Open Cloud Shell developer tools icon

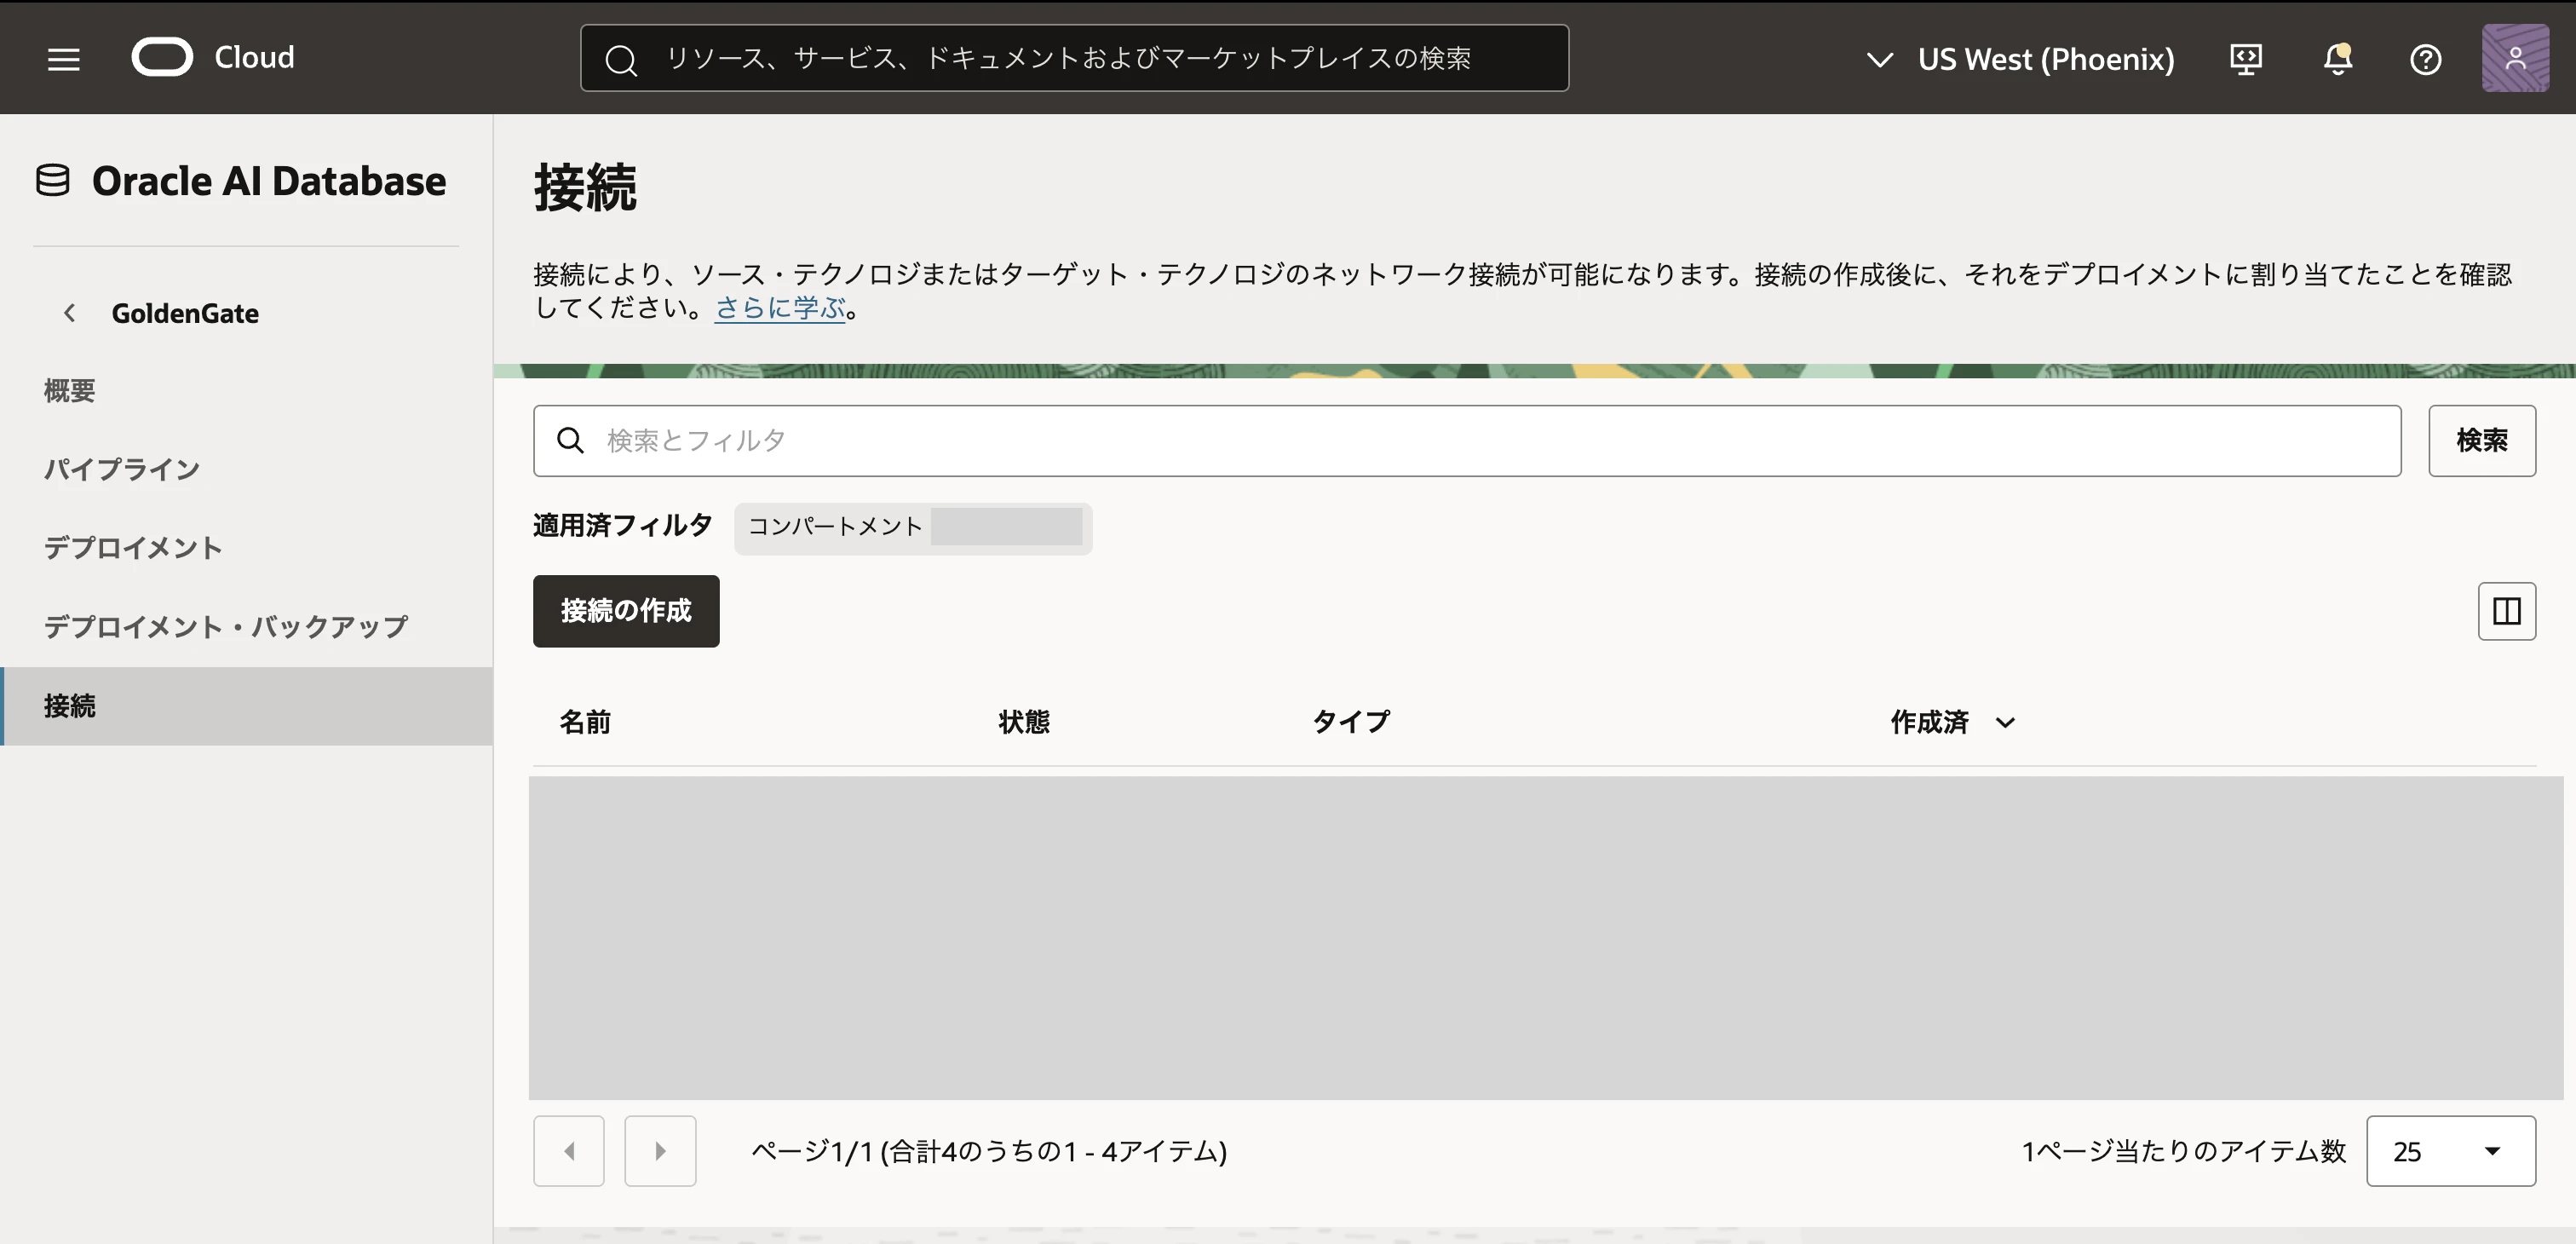coord(2245,59)
